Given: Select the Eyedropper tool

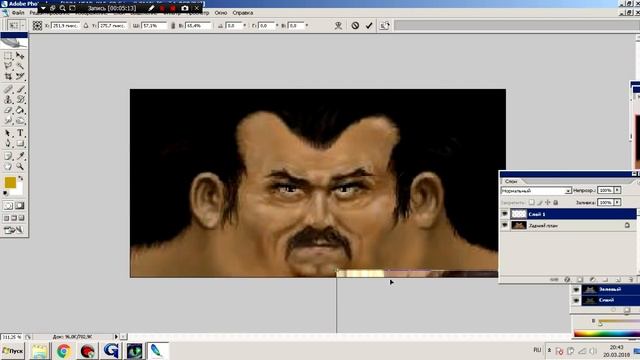Looking at the screenshot, I should point(20,156).
